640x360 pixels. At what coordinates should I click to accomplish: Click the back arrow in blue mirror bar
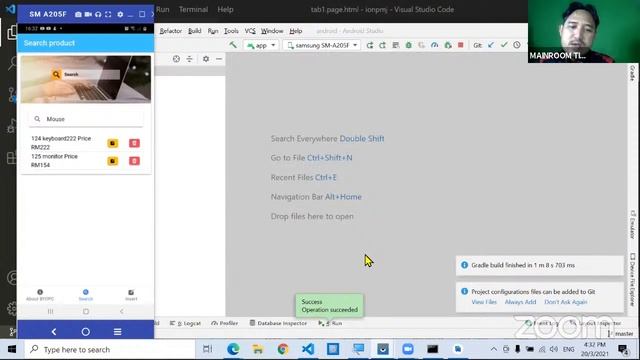tap(54, 332)
